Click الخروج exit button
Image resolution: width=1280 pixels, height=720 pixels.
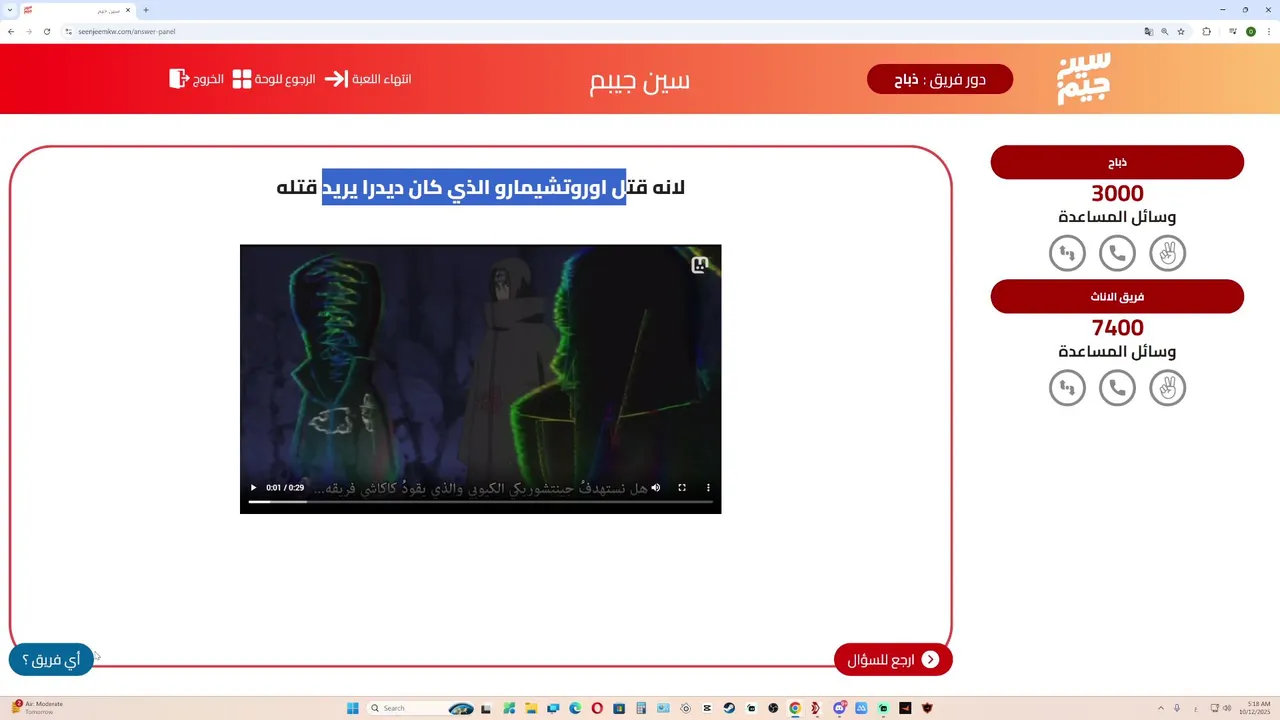coord(196,79)
